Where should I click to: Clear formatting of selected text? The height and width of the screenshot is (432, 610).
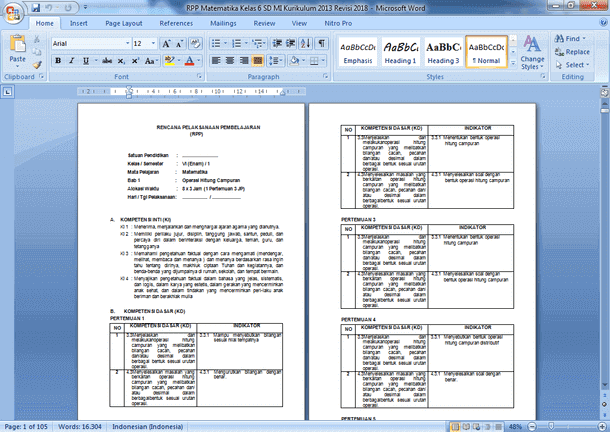[195, 44]
